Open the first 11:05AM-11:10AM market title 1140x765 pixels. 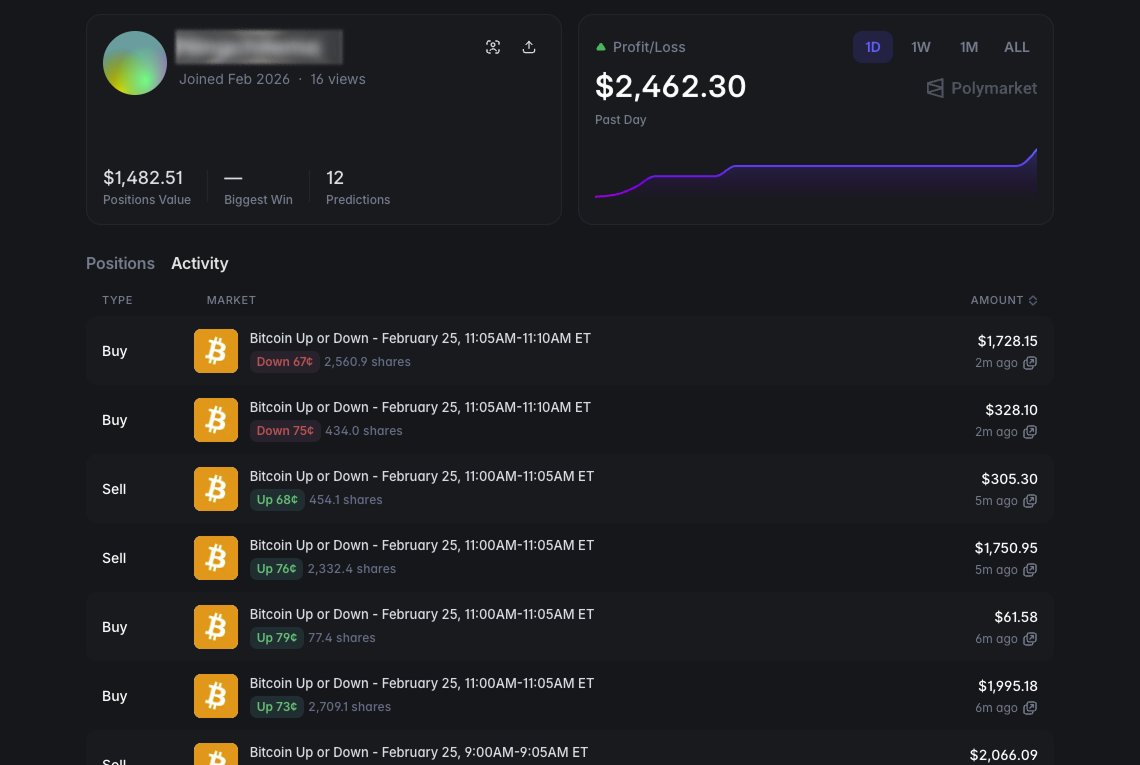point(420,338)
